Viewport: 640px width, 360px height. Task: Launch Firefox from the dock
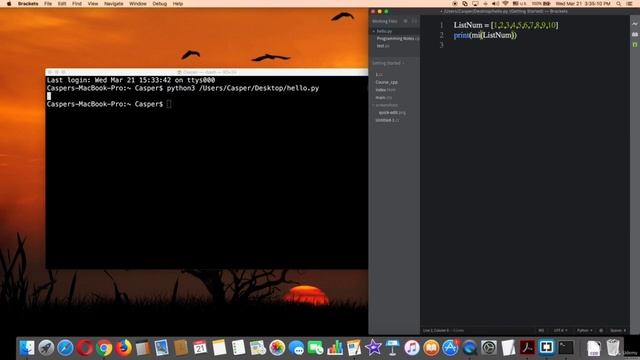123,348
